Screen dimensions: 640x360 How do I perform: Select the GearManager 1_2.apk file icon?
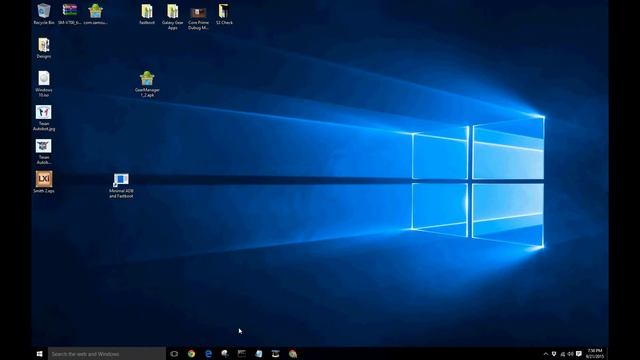coord(147,84)
